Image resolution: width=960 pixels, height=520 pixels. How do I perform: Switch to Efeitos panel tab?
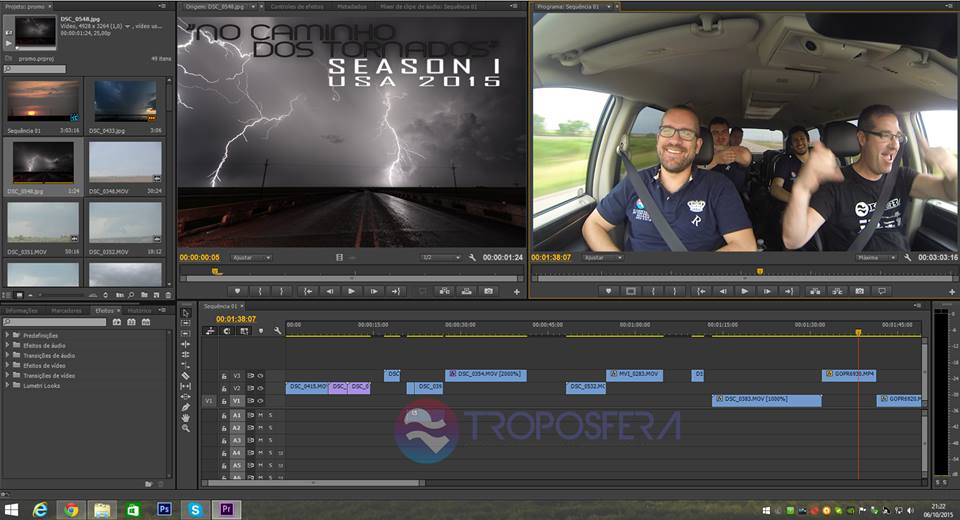[104, 311]
